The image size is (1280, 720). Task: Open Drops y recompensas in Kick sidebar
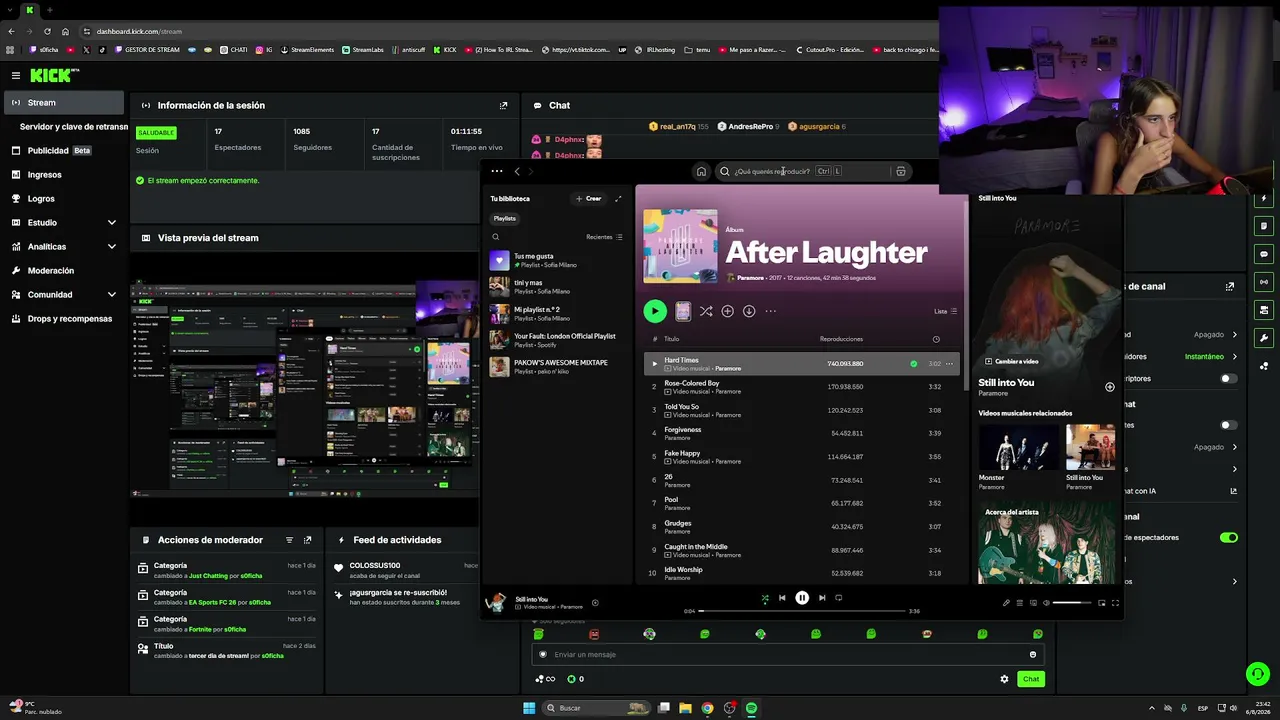62,318
